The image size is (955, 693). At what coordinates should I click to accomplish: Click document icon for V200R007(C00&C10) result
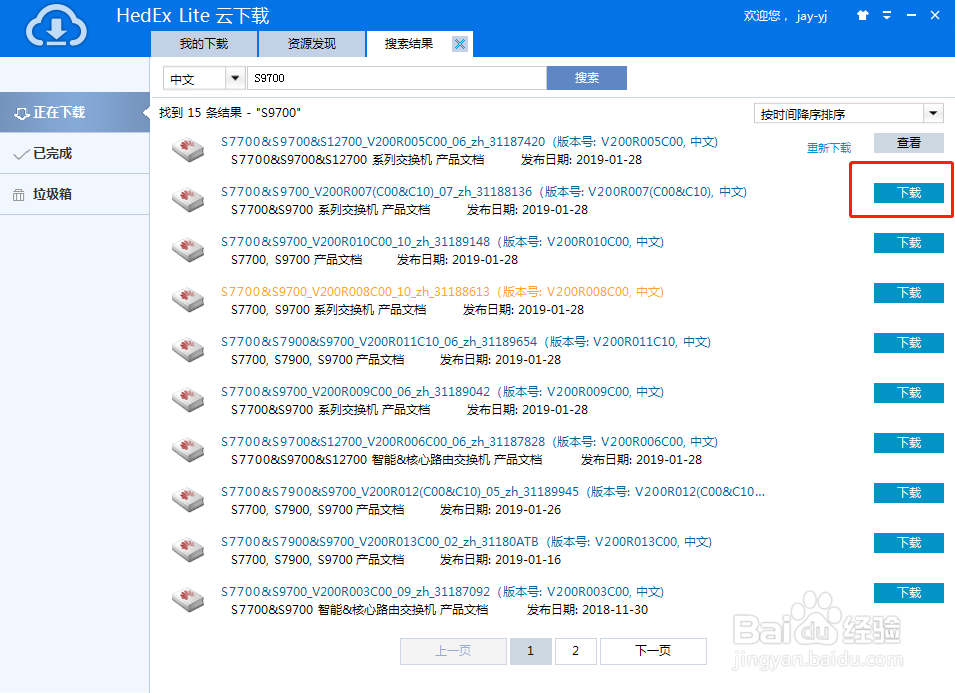(x=188, y=199)
